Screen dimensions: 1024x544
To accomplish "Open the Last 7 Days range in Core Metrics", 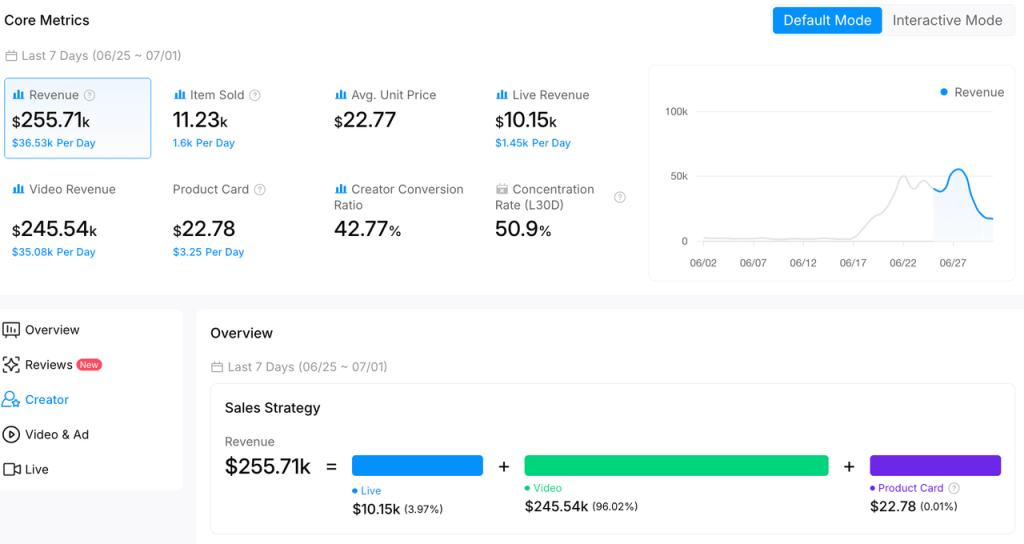I will pos(93,56).
